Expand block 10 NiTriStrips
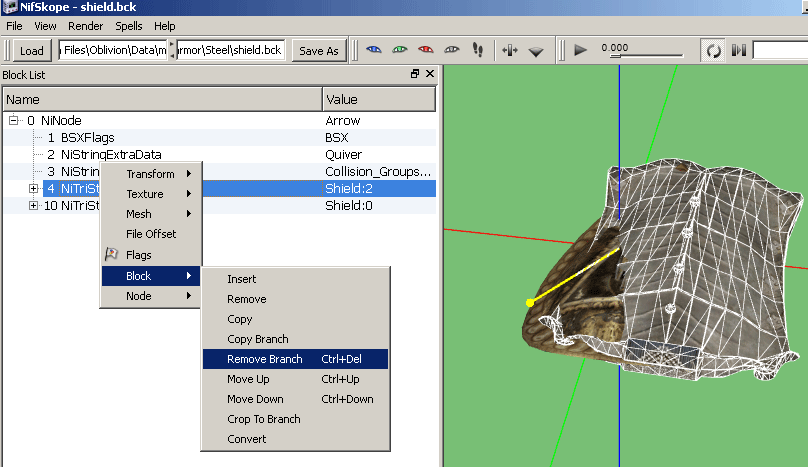Viewport: 808px width, 467px height. click(33, 206)
